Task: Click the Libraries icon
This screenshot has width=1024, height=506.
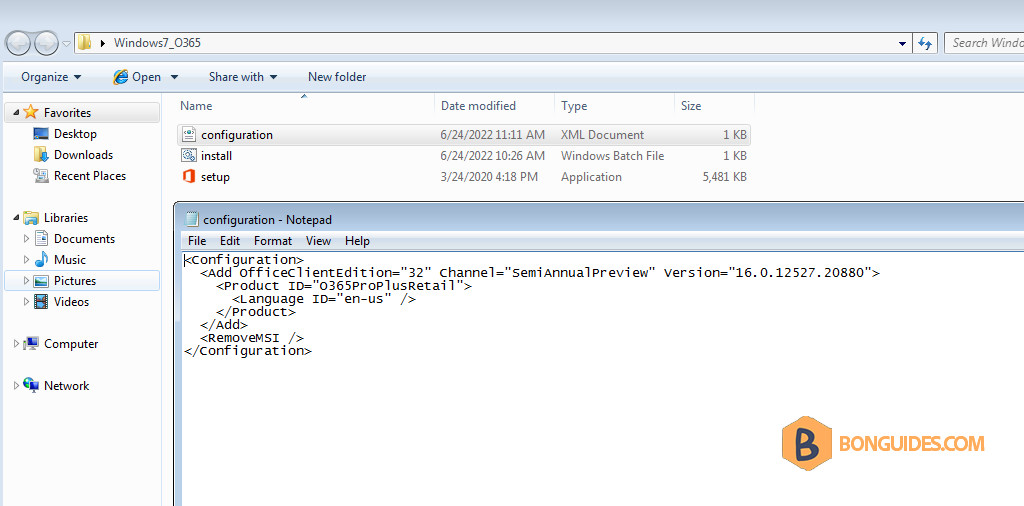Action: (x=30, y=218)
